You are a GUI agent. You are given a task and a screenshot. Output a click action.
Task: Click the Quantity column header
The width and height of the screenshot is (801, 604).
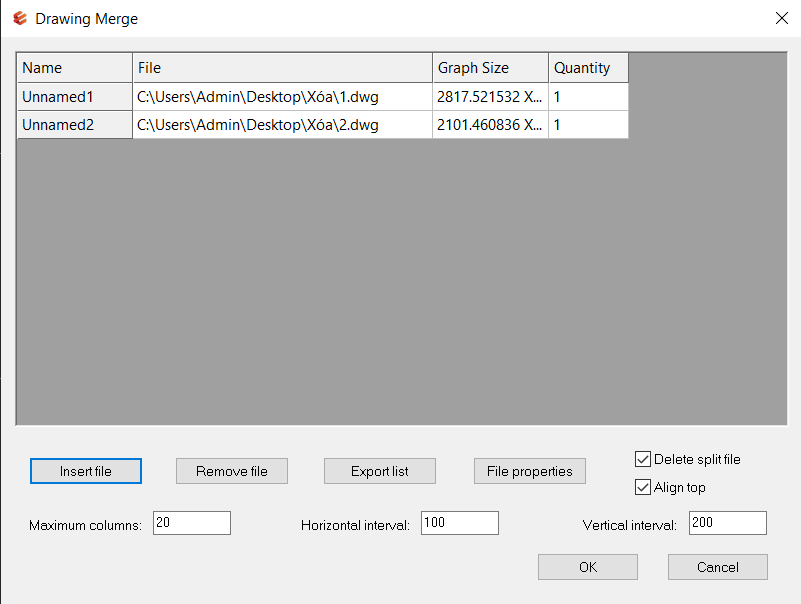coord(588,68)
